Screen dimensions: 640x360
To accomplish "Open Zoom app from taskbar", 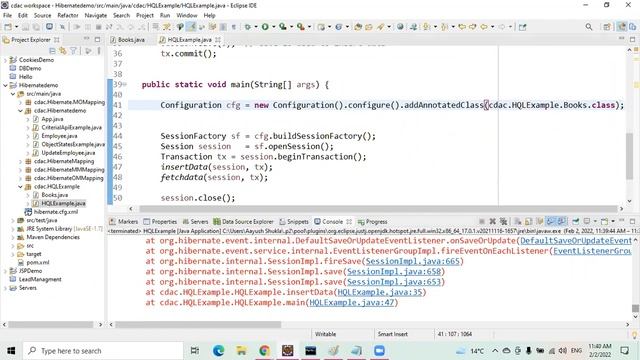I will coord(379,351).
